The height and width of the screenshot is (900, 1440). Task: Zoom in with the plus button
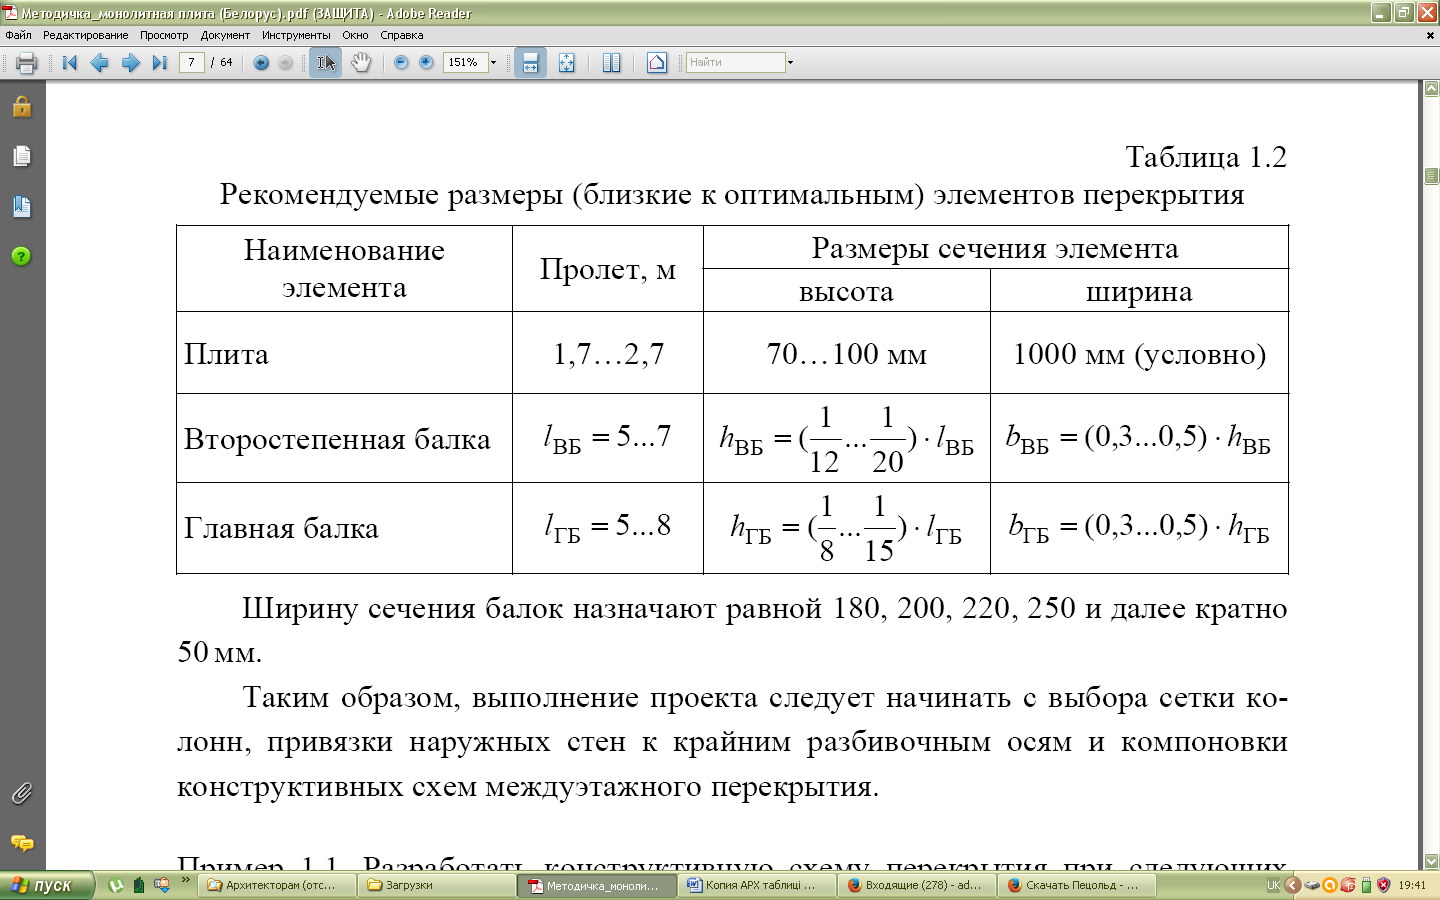(x=426, y=62)
